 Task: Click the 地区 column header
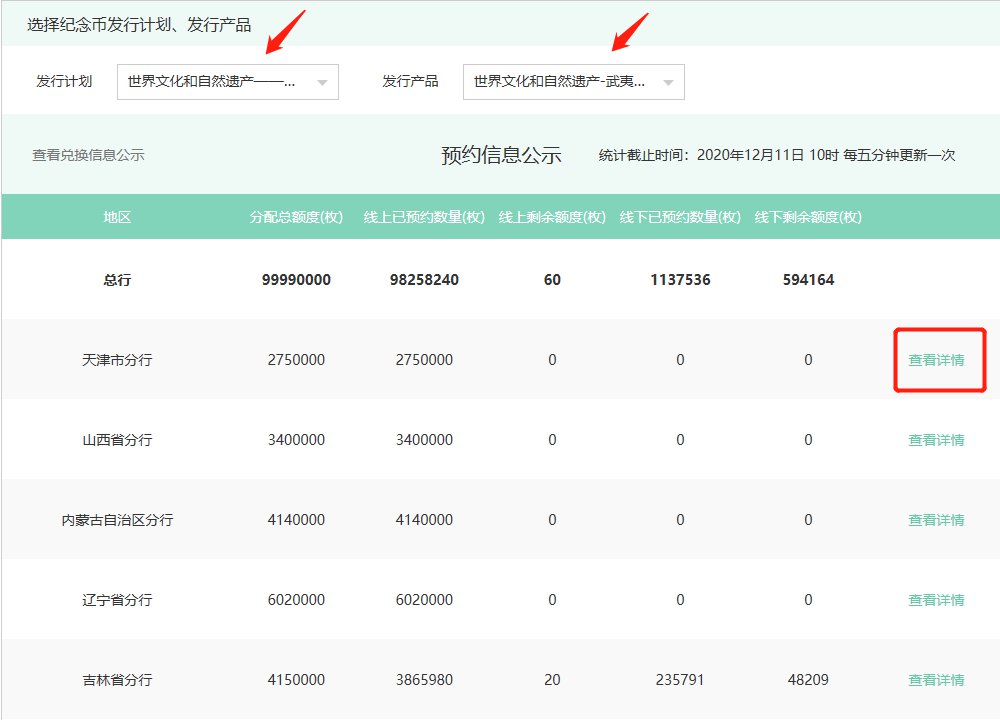point(117,217)
